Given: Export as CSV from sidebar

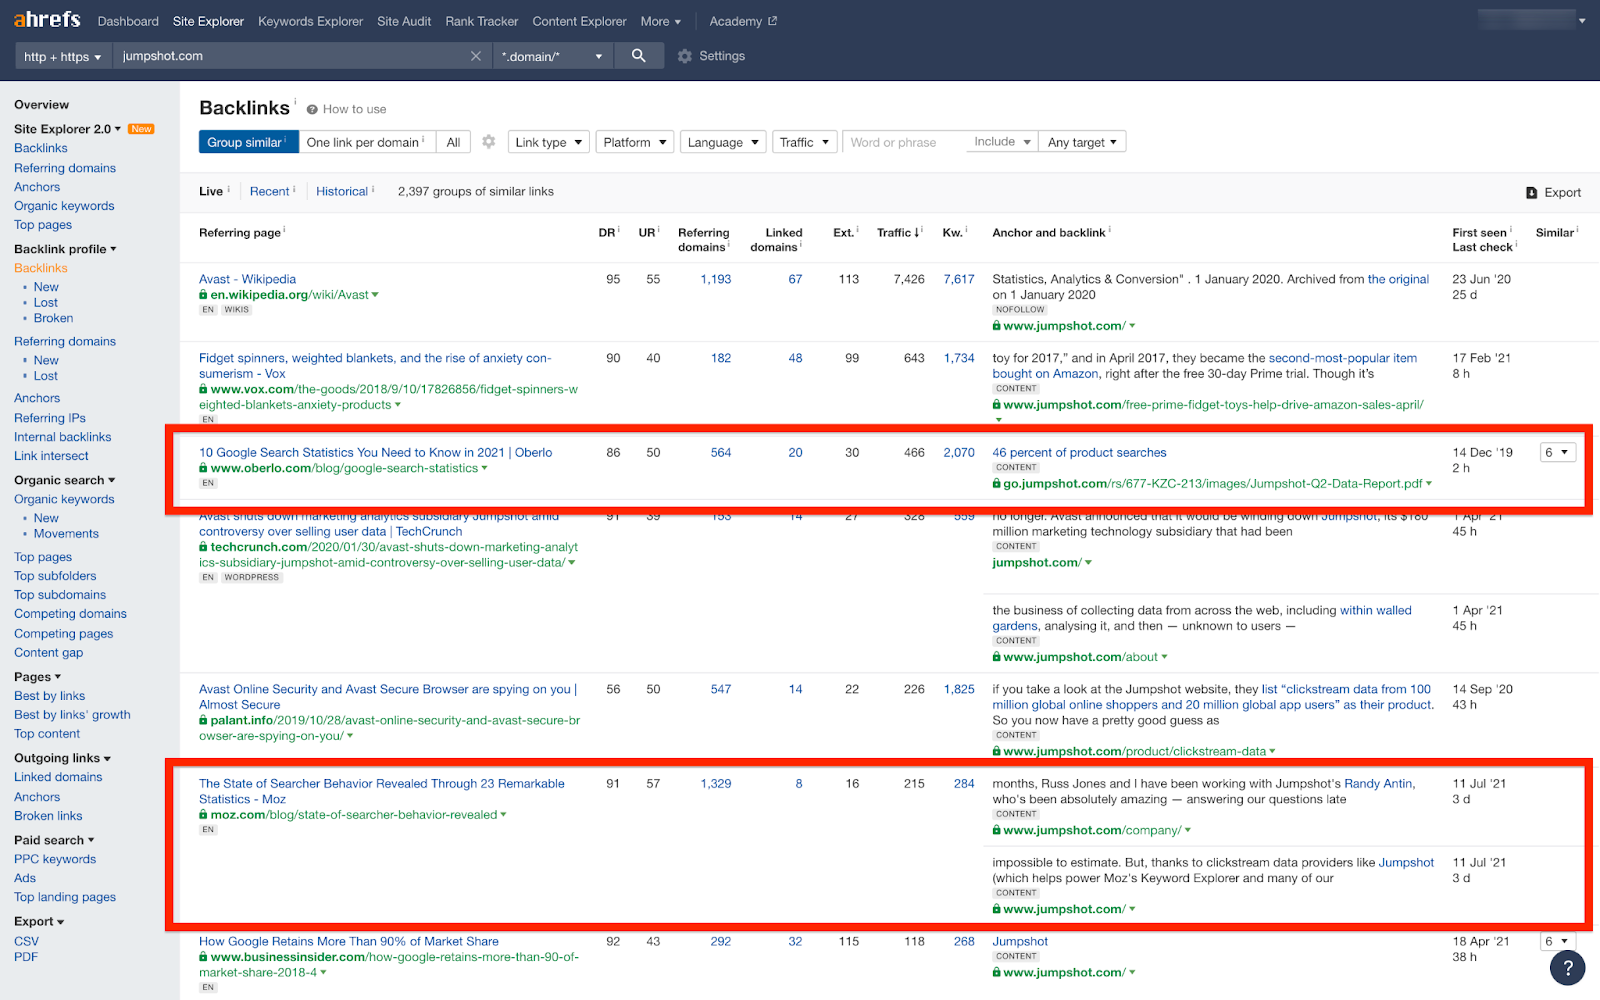Looking at the screenshot, I should [26, 941].
